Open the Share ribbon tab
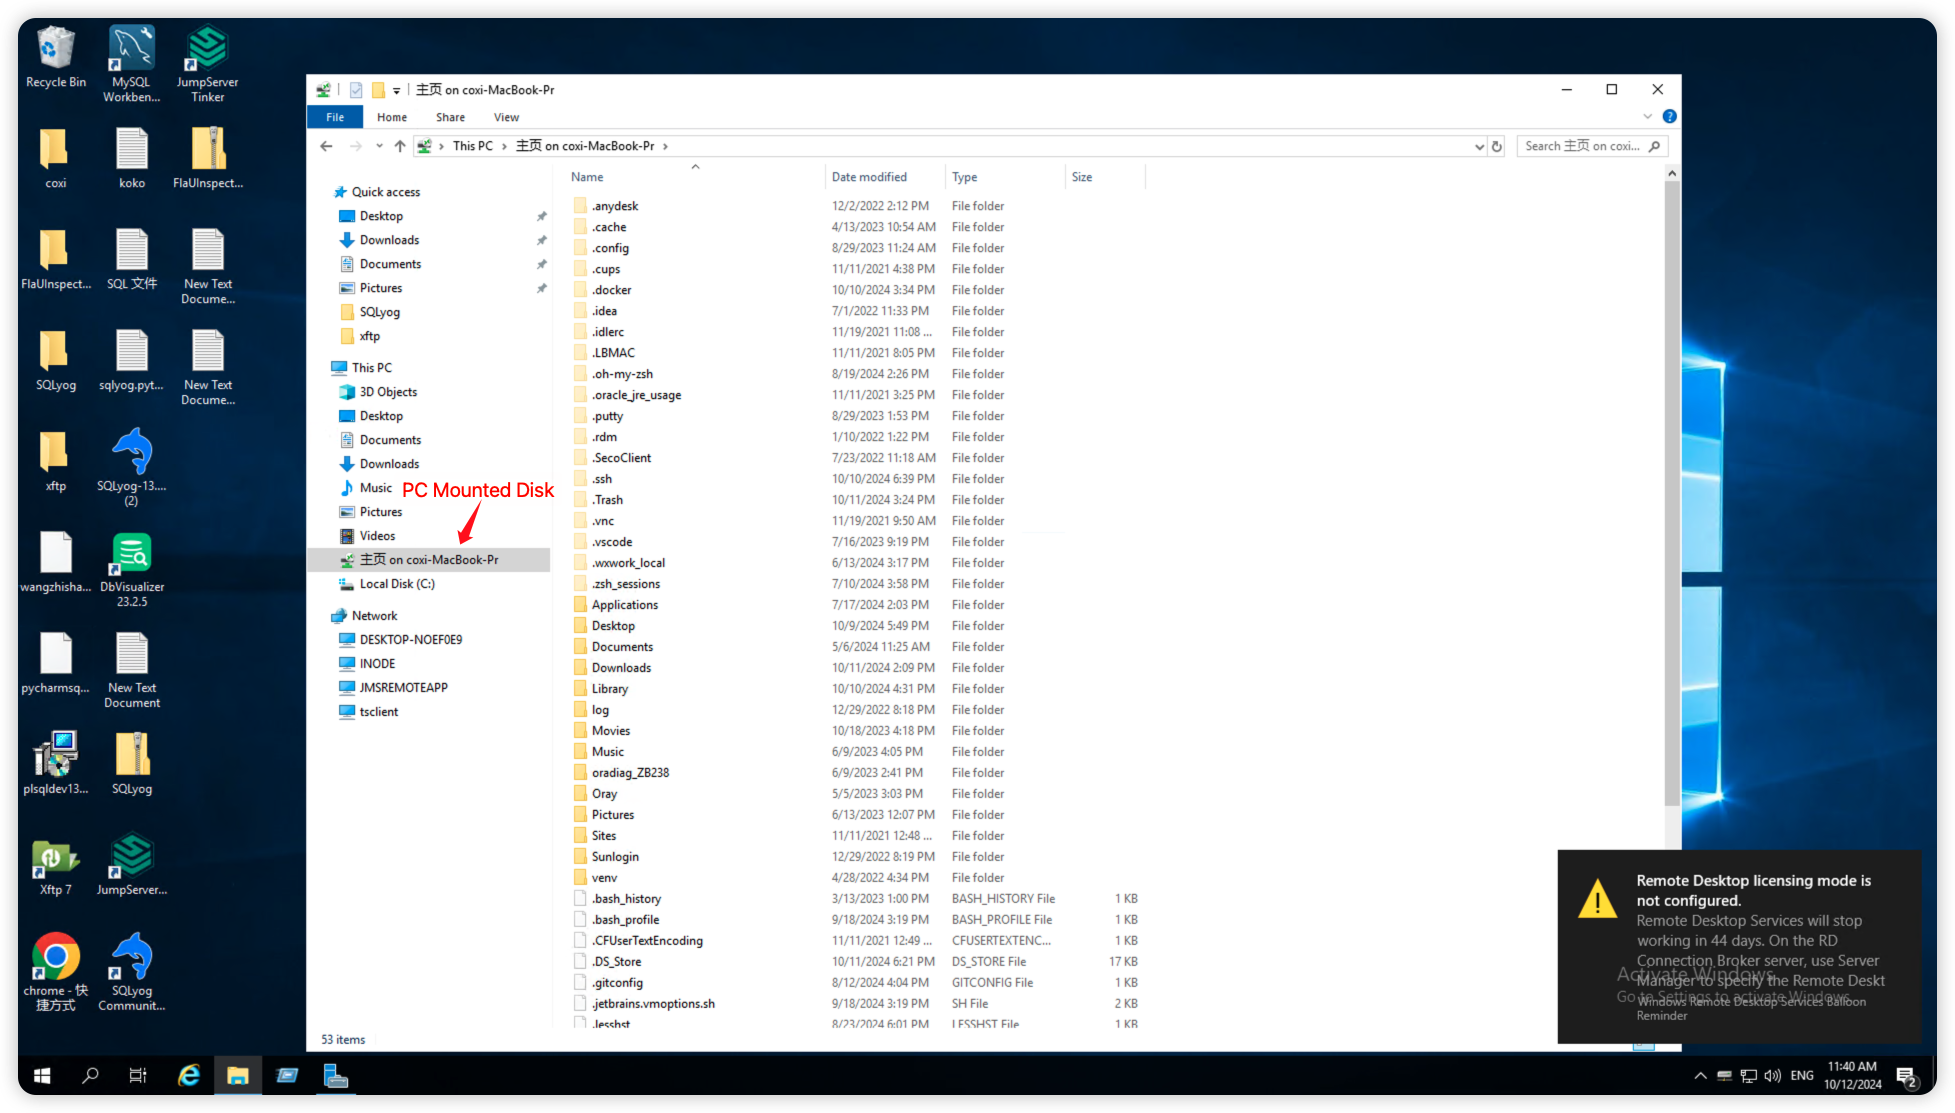 pyautogui.click(x=450, y=117)
